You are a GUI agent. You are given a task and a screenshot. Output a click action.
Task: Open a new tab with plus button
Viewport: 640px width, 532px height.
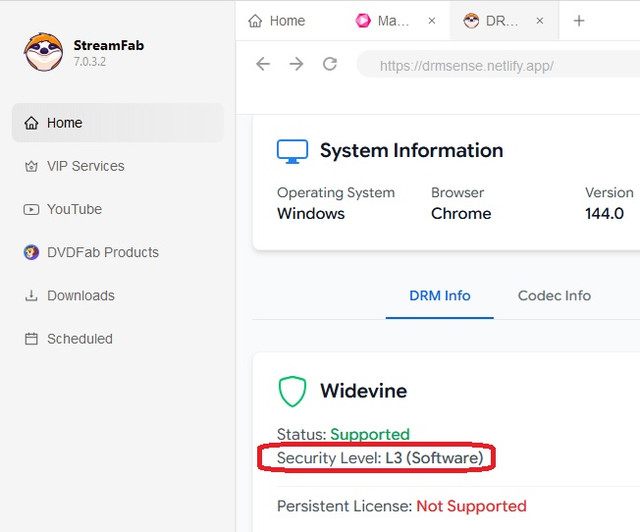(579, 21)
